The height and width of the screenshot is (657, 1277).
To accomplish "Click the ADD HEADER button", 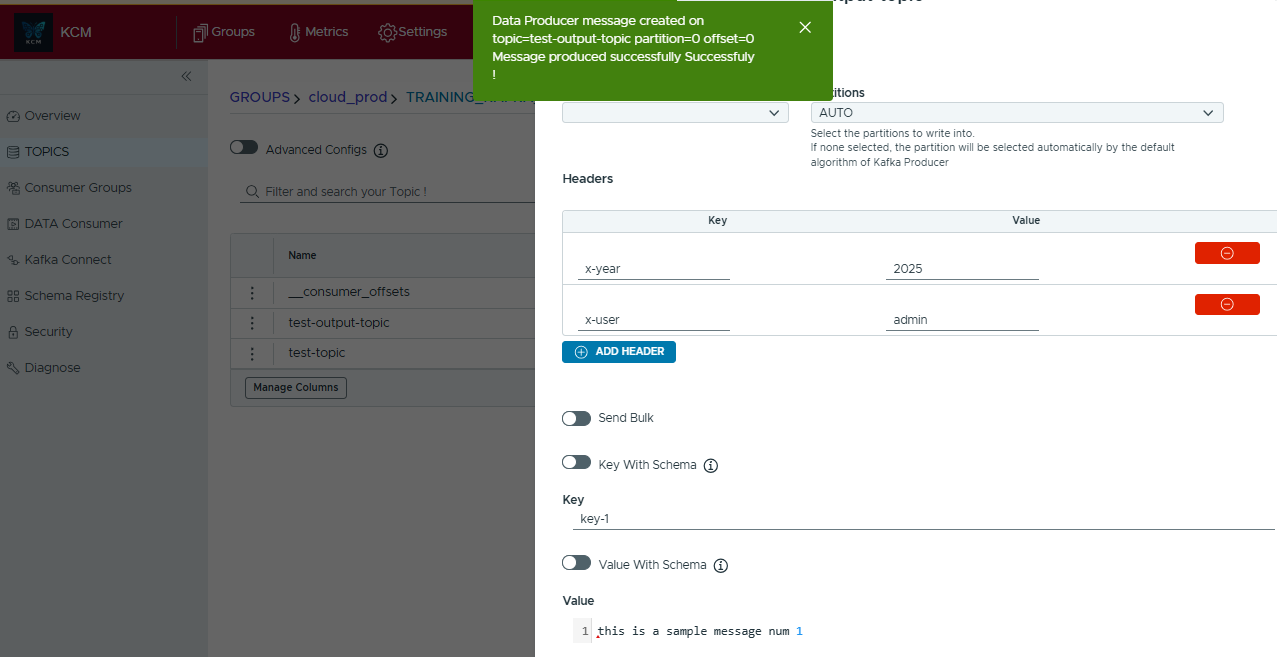I will pyautogui.click(x=619, y=352).
